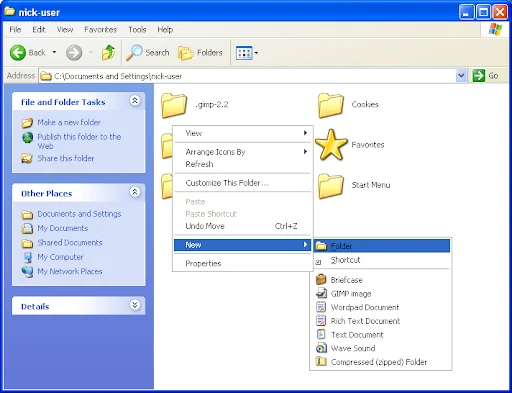
Task: Create new Text Document item
Action: coord(382,335)
